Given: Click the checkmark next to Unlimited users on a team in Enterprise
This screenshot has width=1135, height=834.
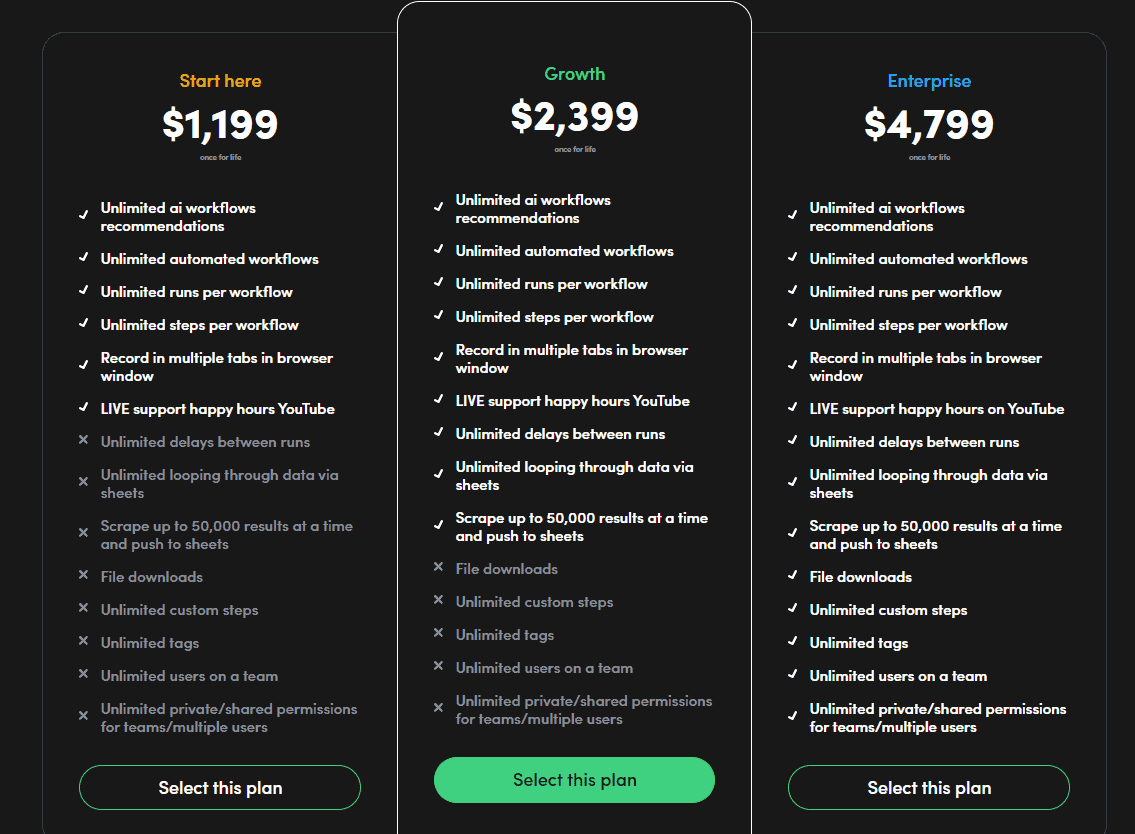Looking at the screenshot, I should click(793, 676).
